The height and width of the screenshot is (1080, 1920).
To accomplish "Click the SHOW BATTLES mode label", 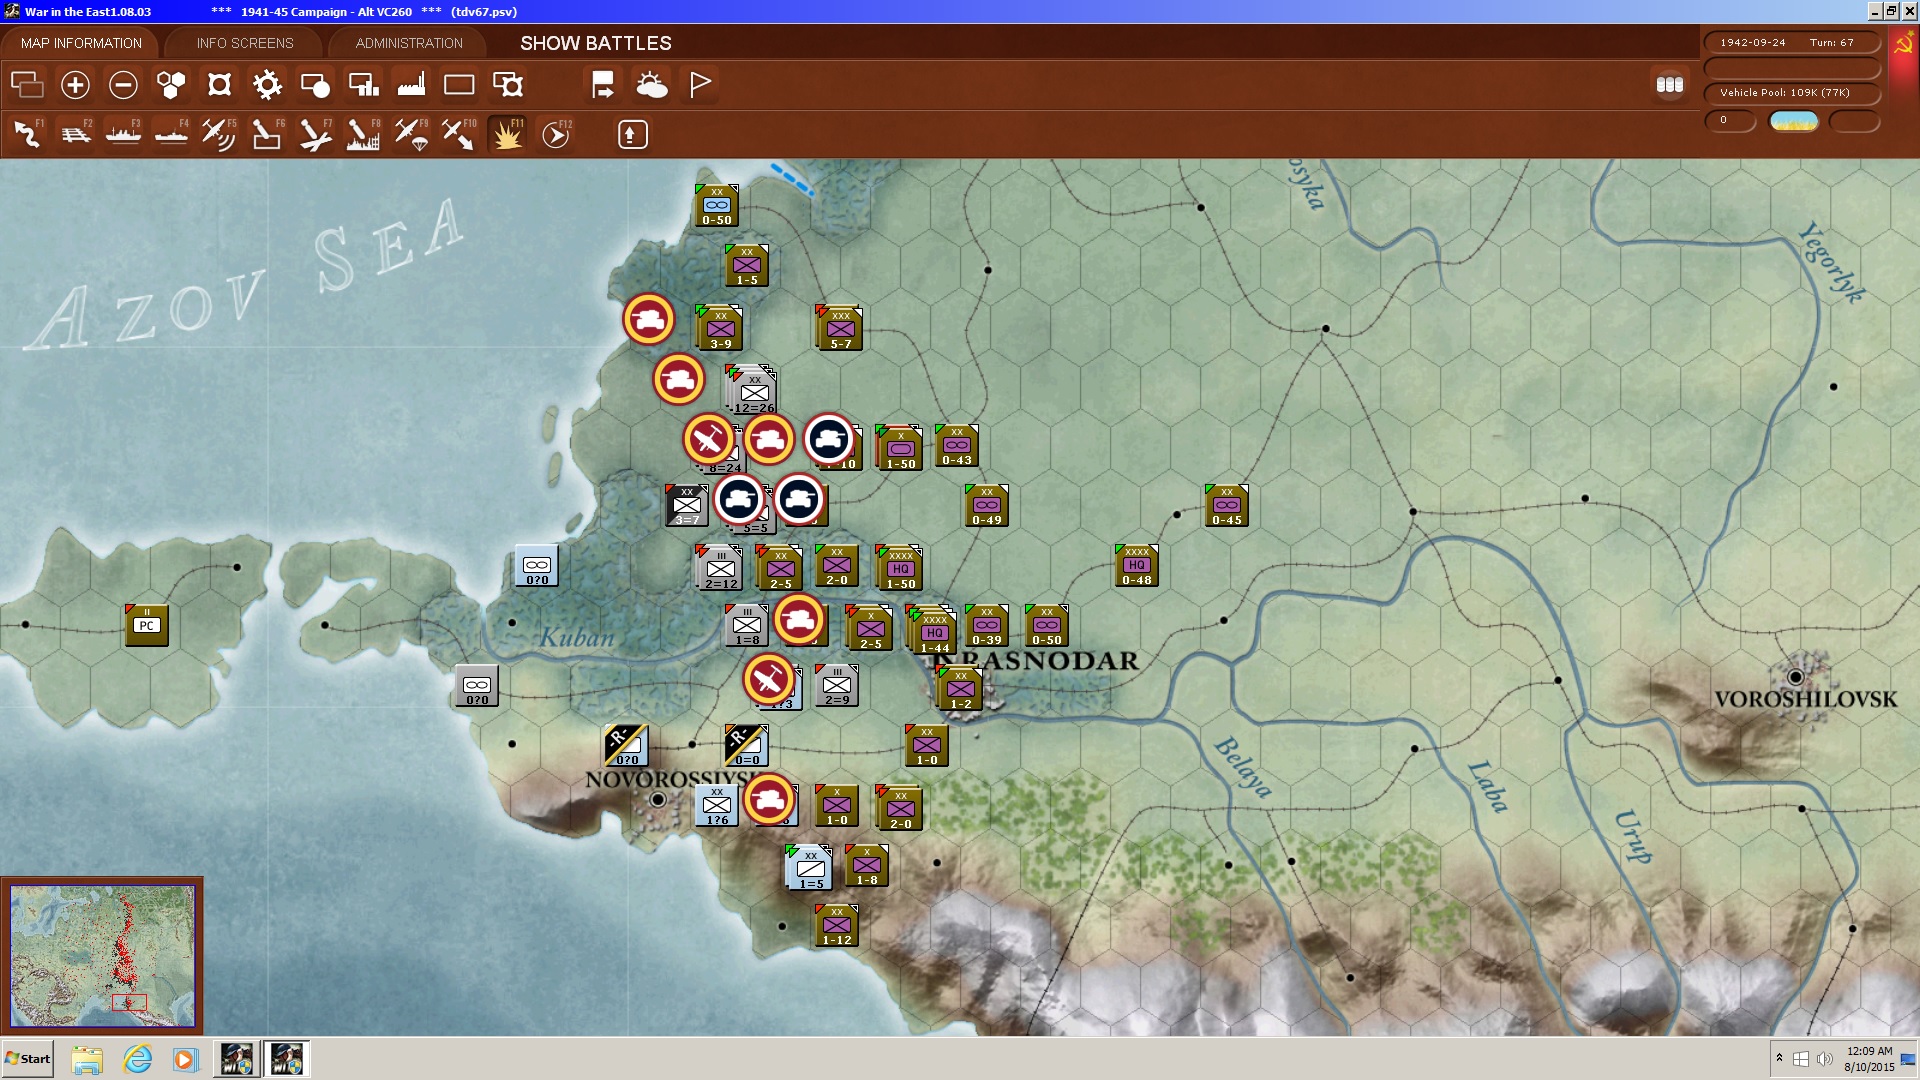I will [596, 43].
